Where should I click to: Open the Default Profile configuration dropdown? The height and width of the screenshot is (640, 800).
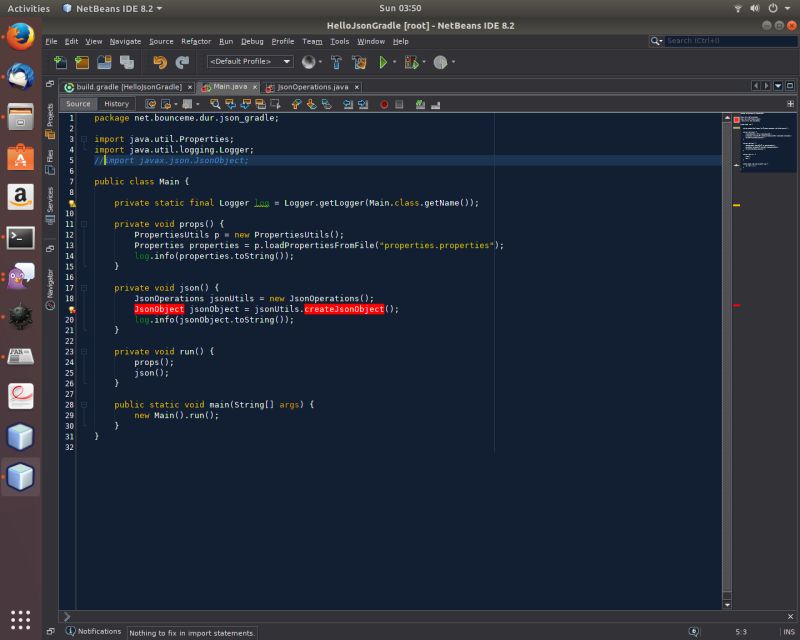click(249, 61)
